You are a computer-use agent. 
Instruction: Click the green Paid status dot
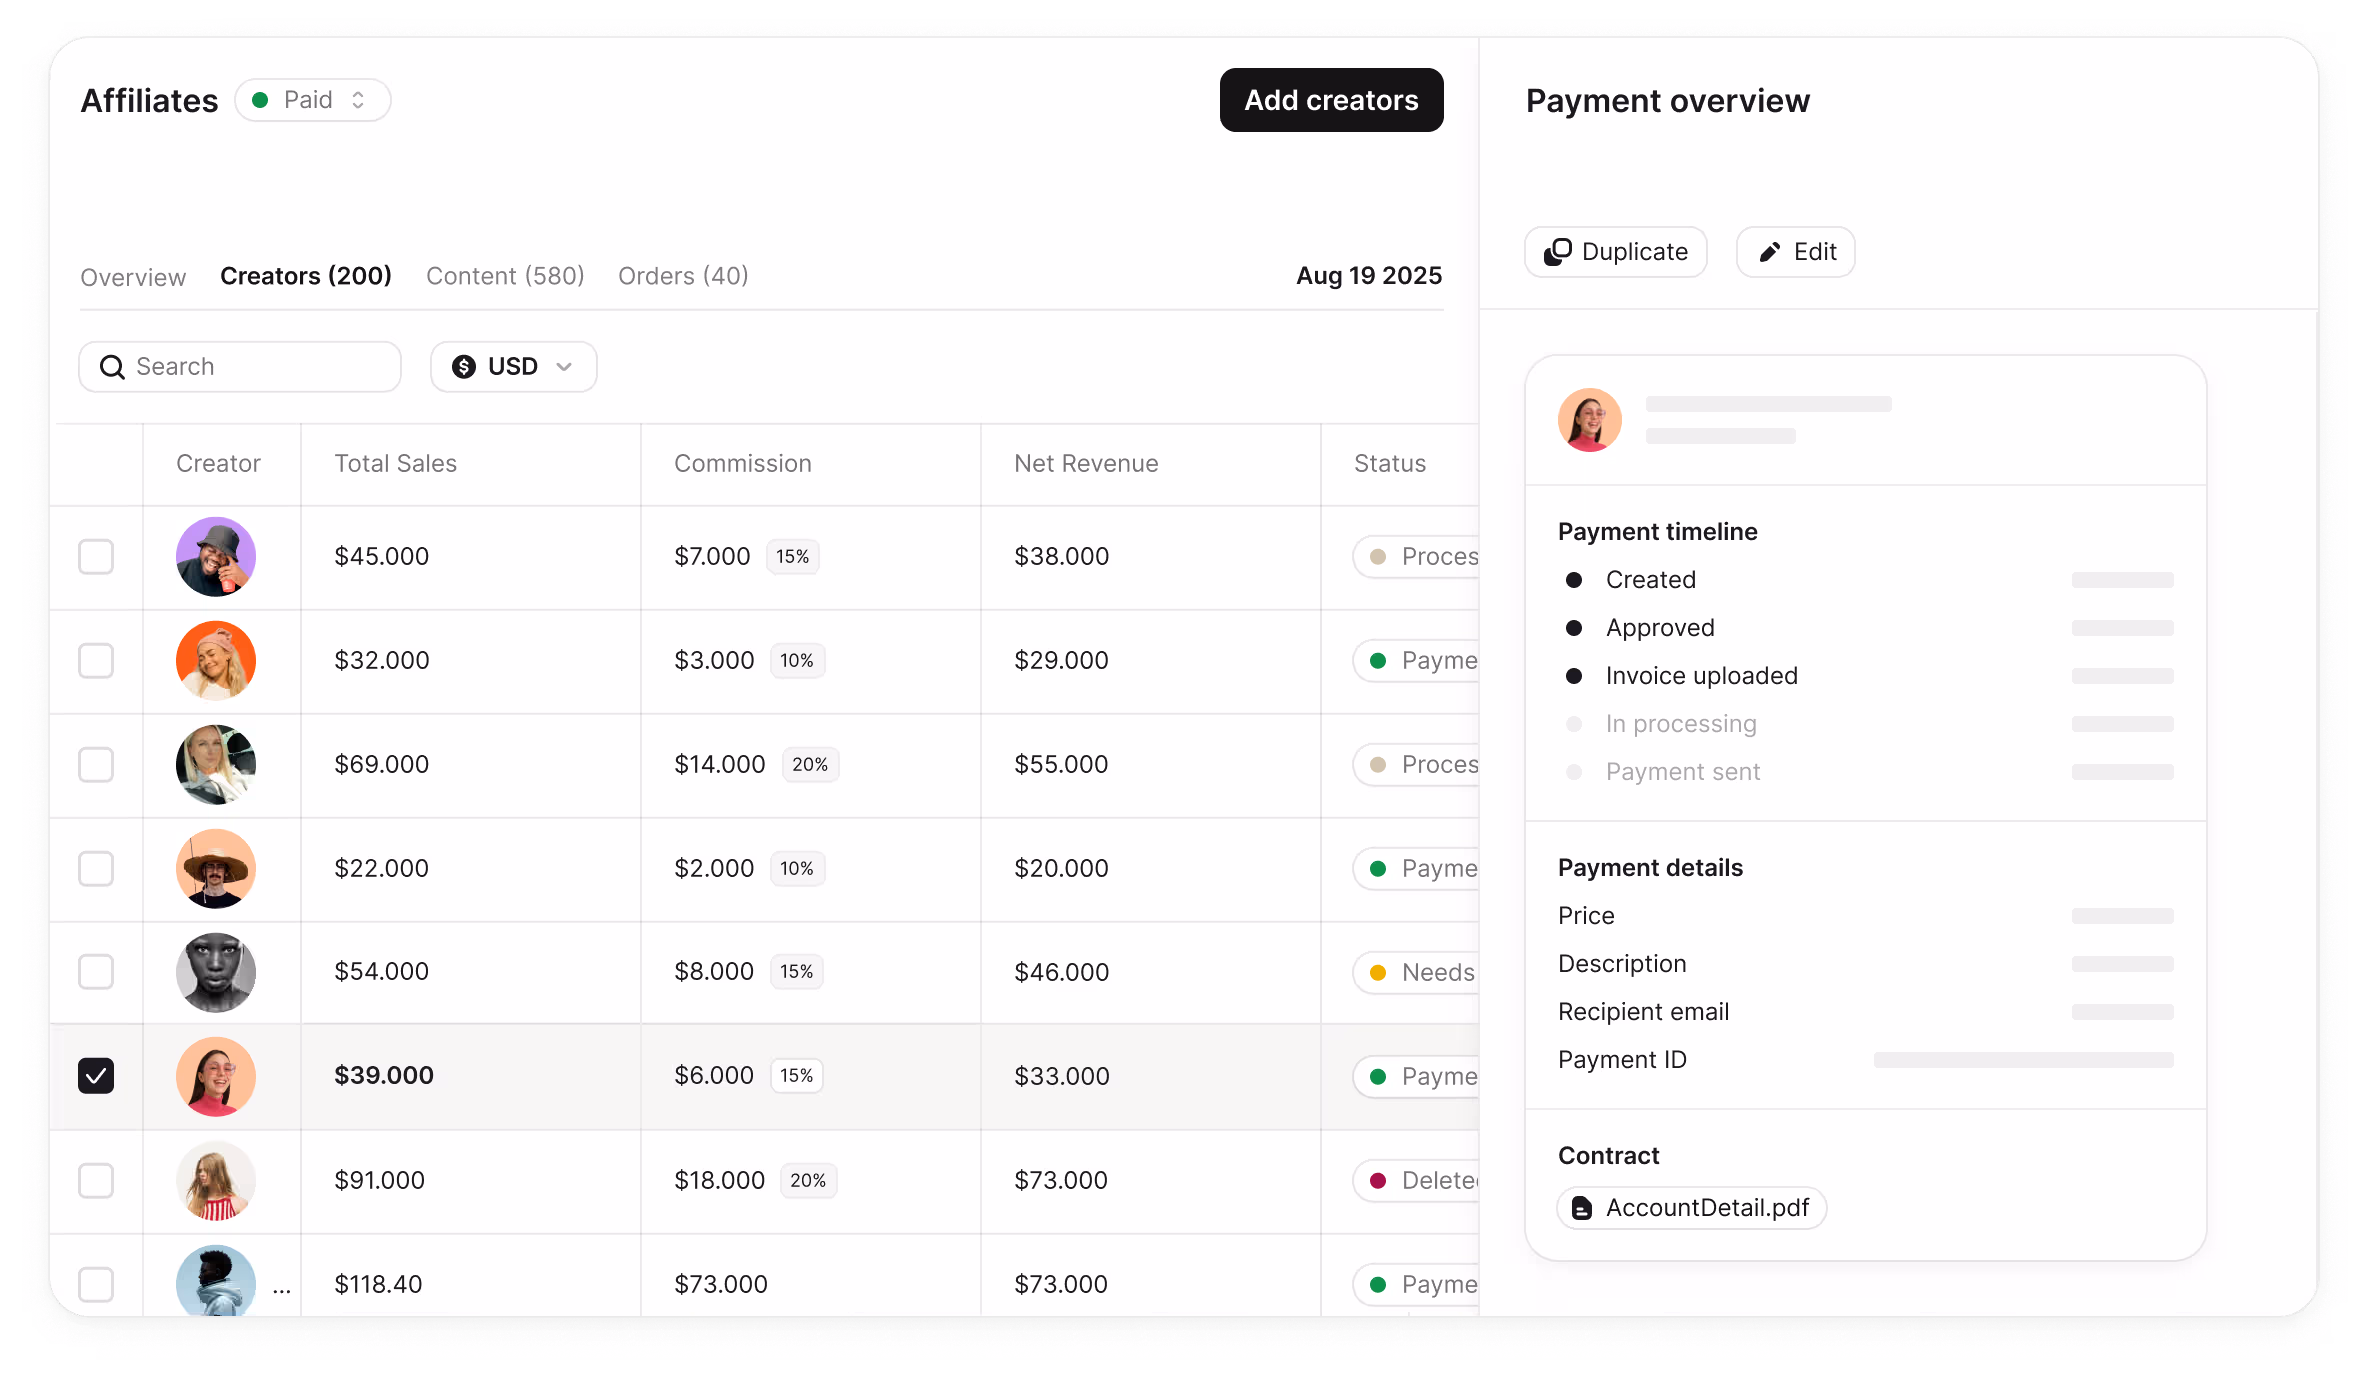pos(260,100)
